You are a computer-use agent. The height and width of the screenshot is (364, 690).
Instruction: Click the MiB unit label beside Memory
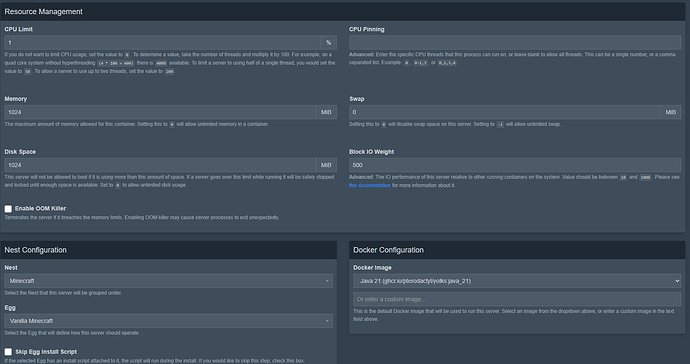pyautogui.click(x=326, y=112)
